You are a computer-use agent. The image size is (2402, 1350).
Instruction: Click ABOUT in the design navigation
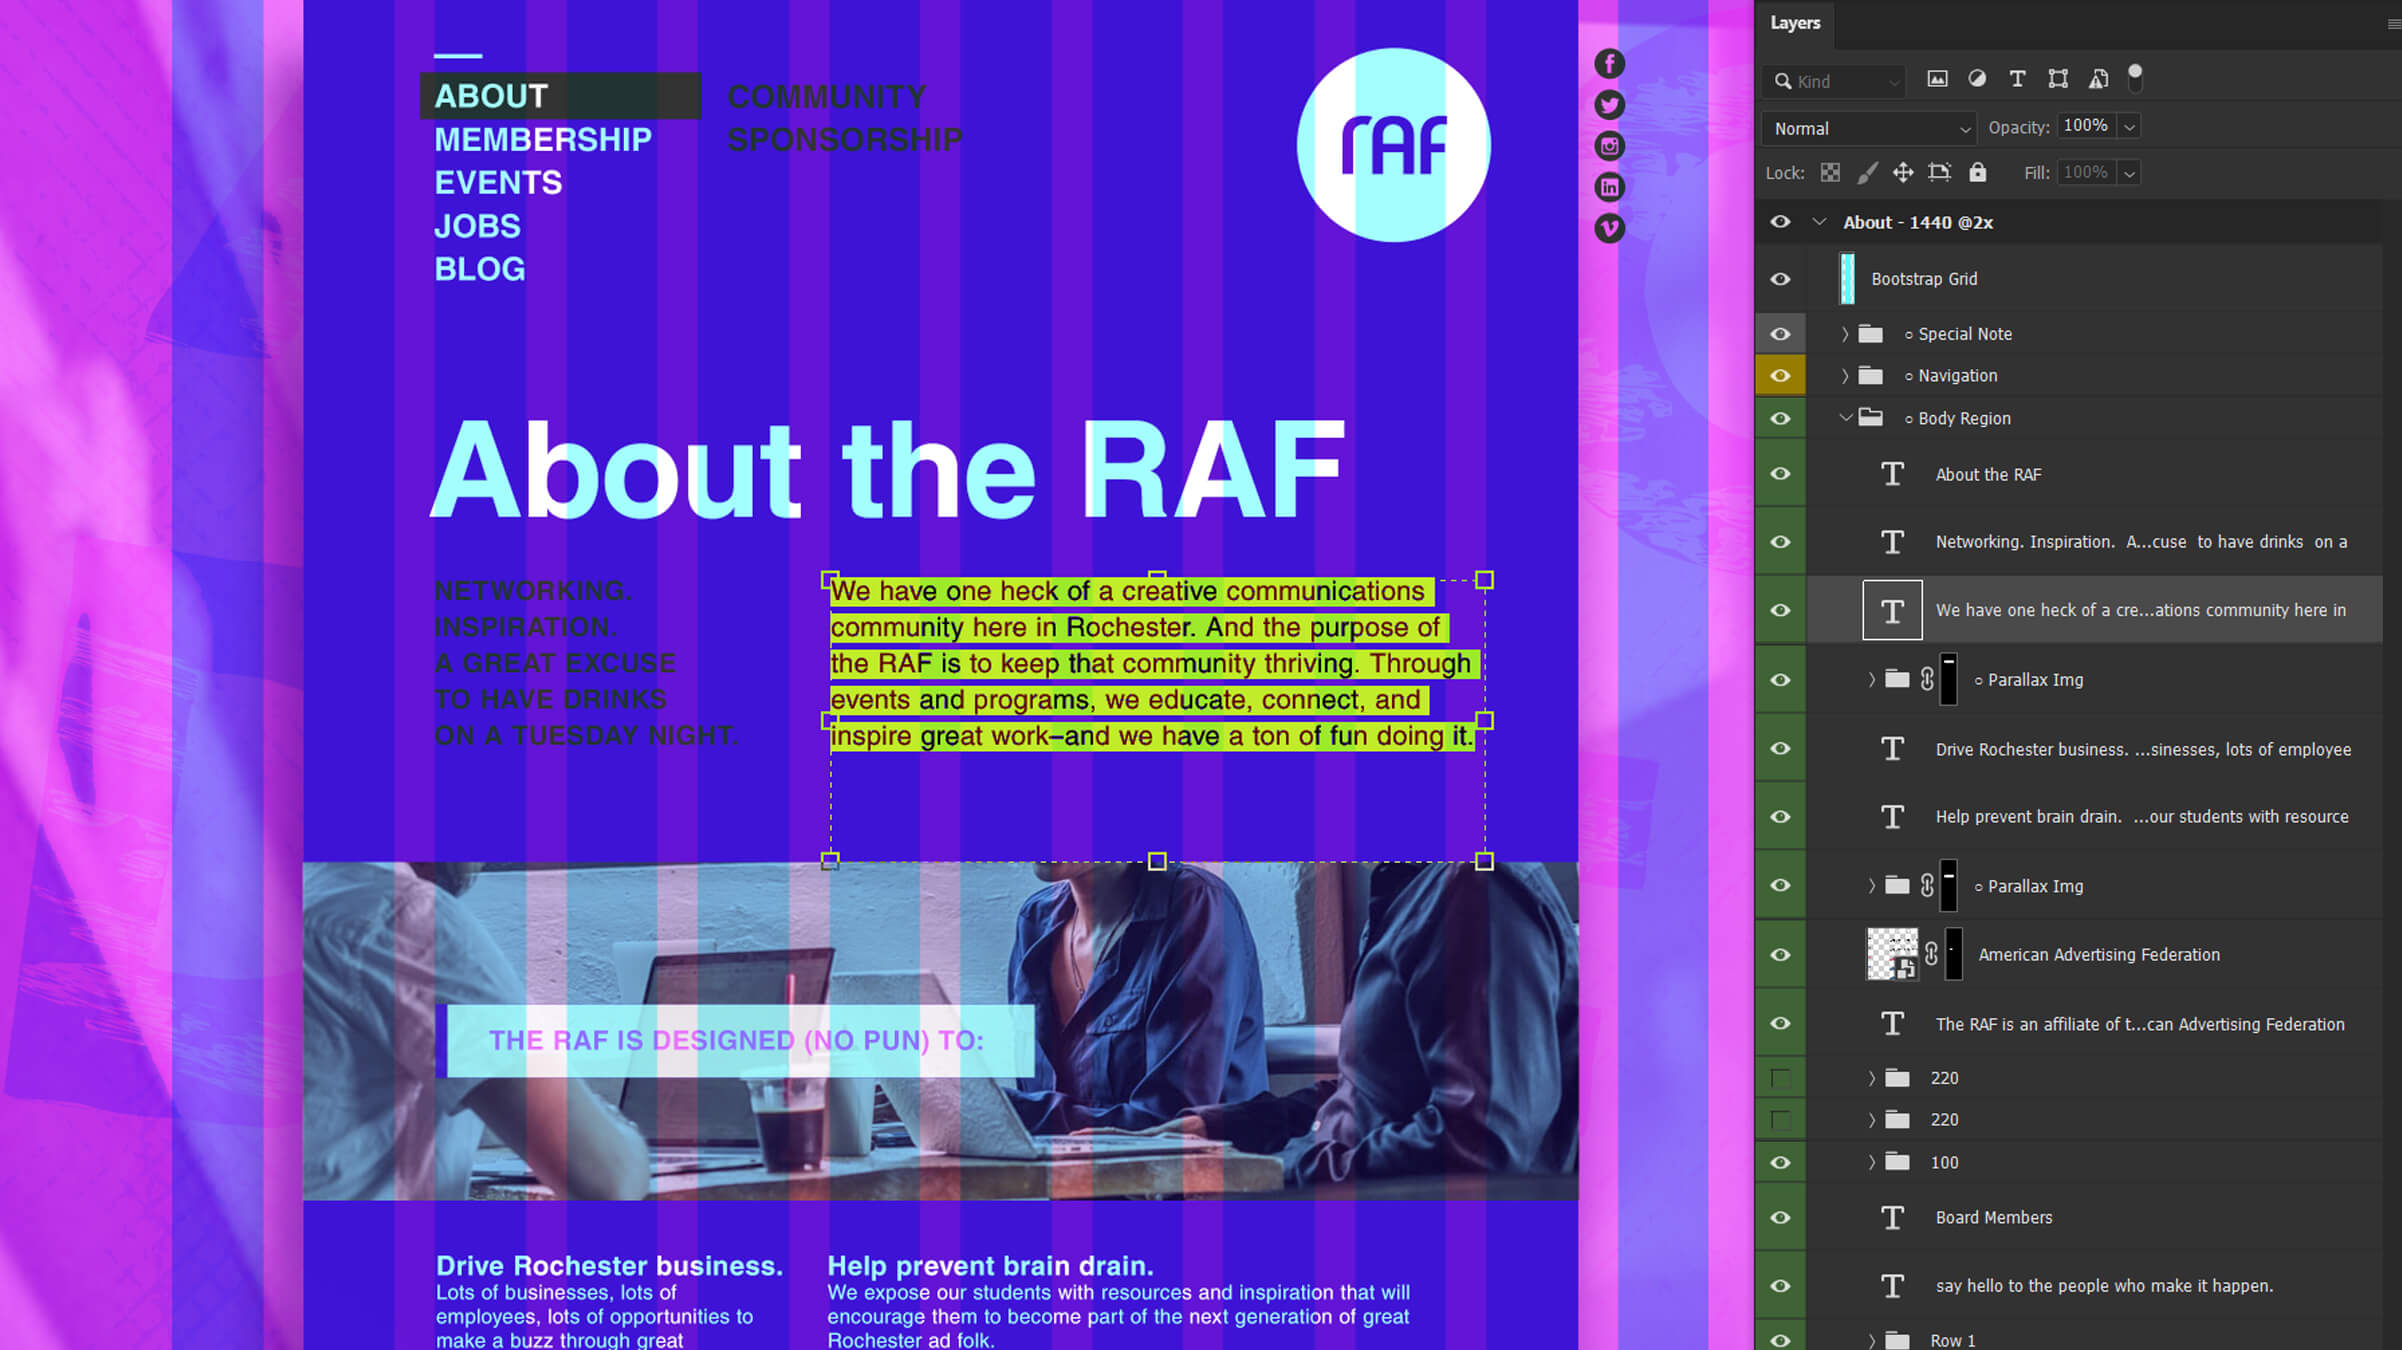click(491, 96)
